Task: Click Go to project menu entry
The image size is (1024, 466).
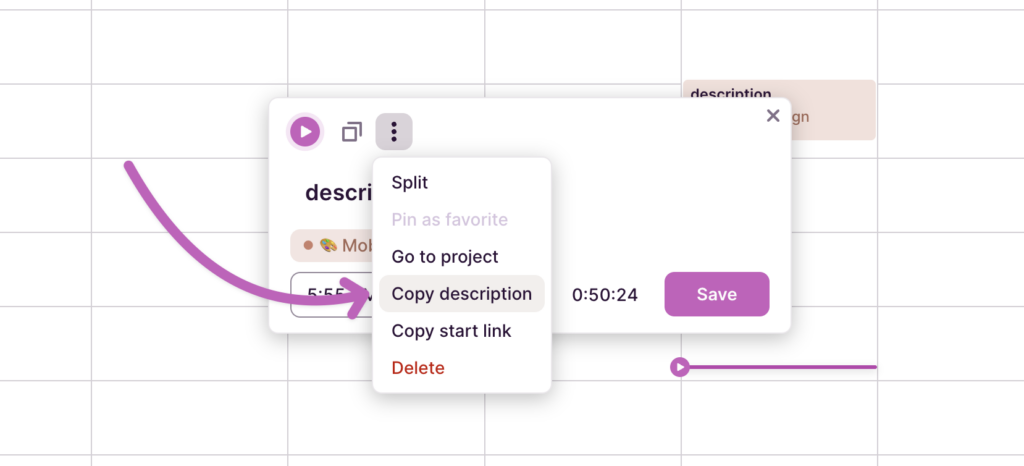Action: [444, 257]
